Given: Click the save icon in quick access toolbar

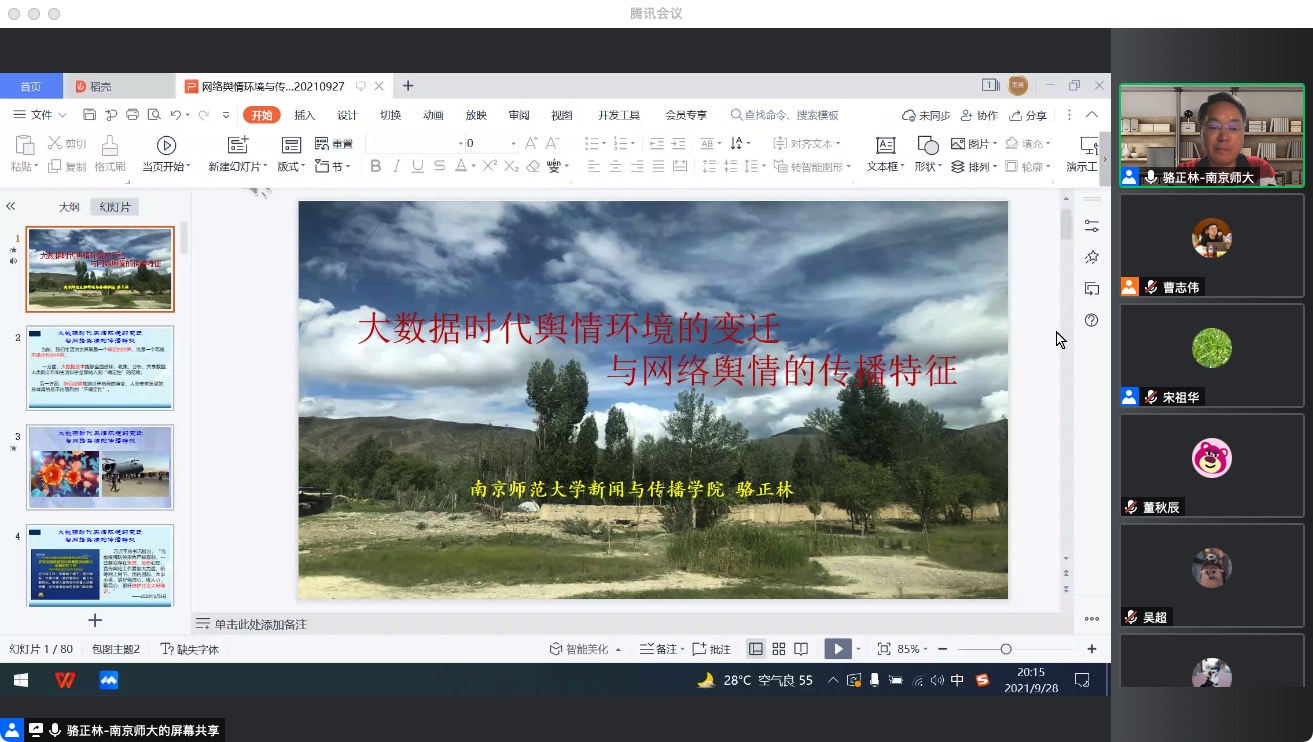Looking at the screenshot, I should [90, 115].
